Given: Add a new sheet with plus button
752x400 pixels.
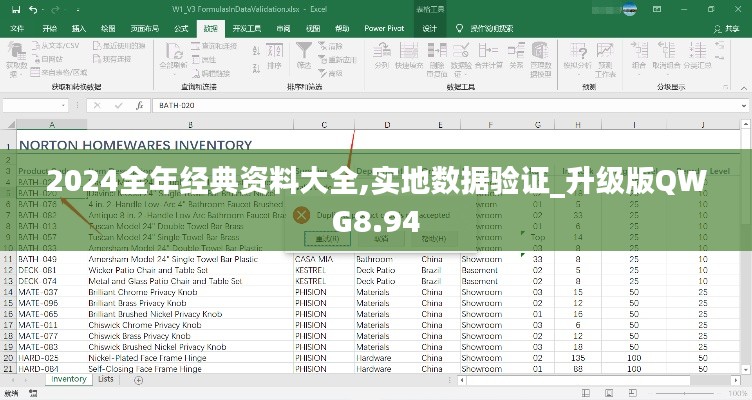Looking at the screenshot, I should point(139,380).
